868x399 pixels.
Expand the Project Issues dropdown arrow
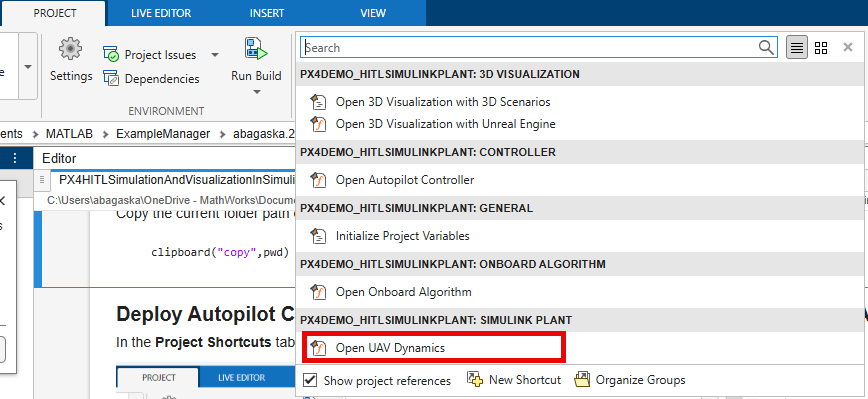coord(215,55)
